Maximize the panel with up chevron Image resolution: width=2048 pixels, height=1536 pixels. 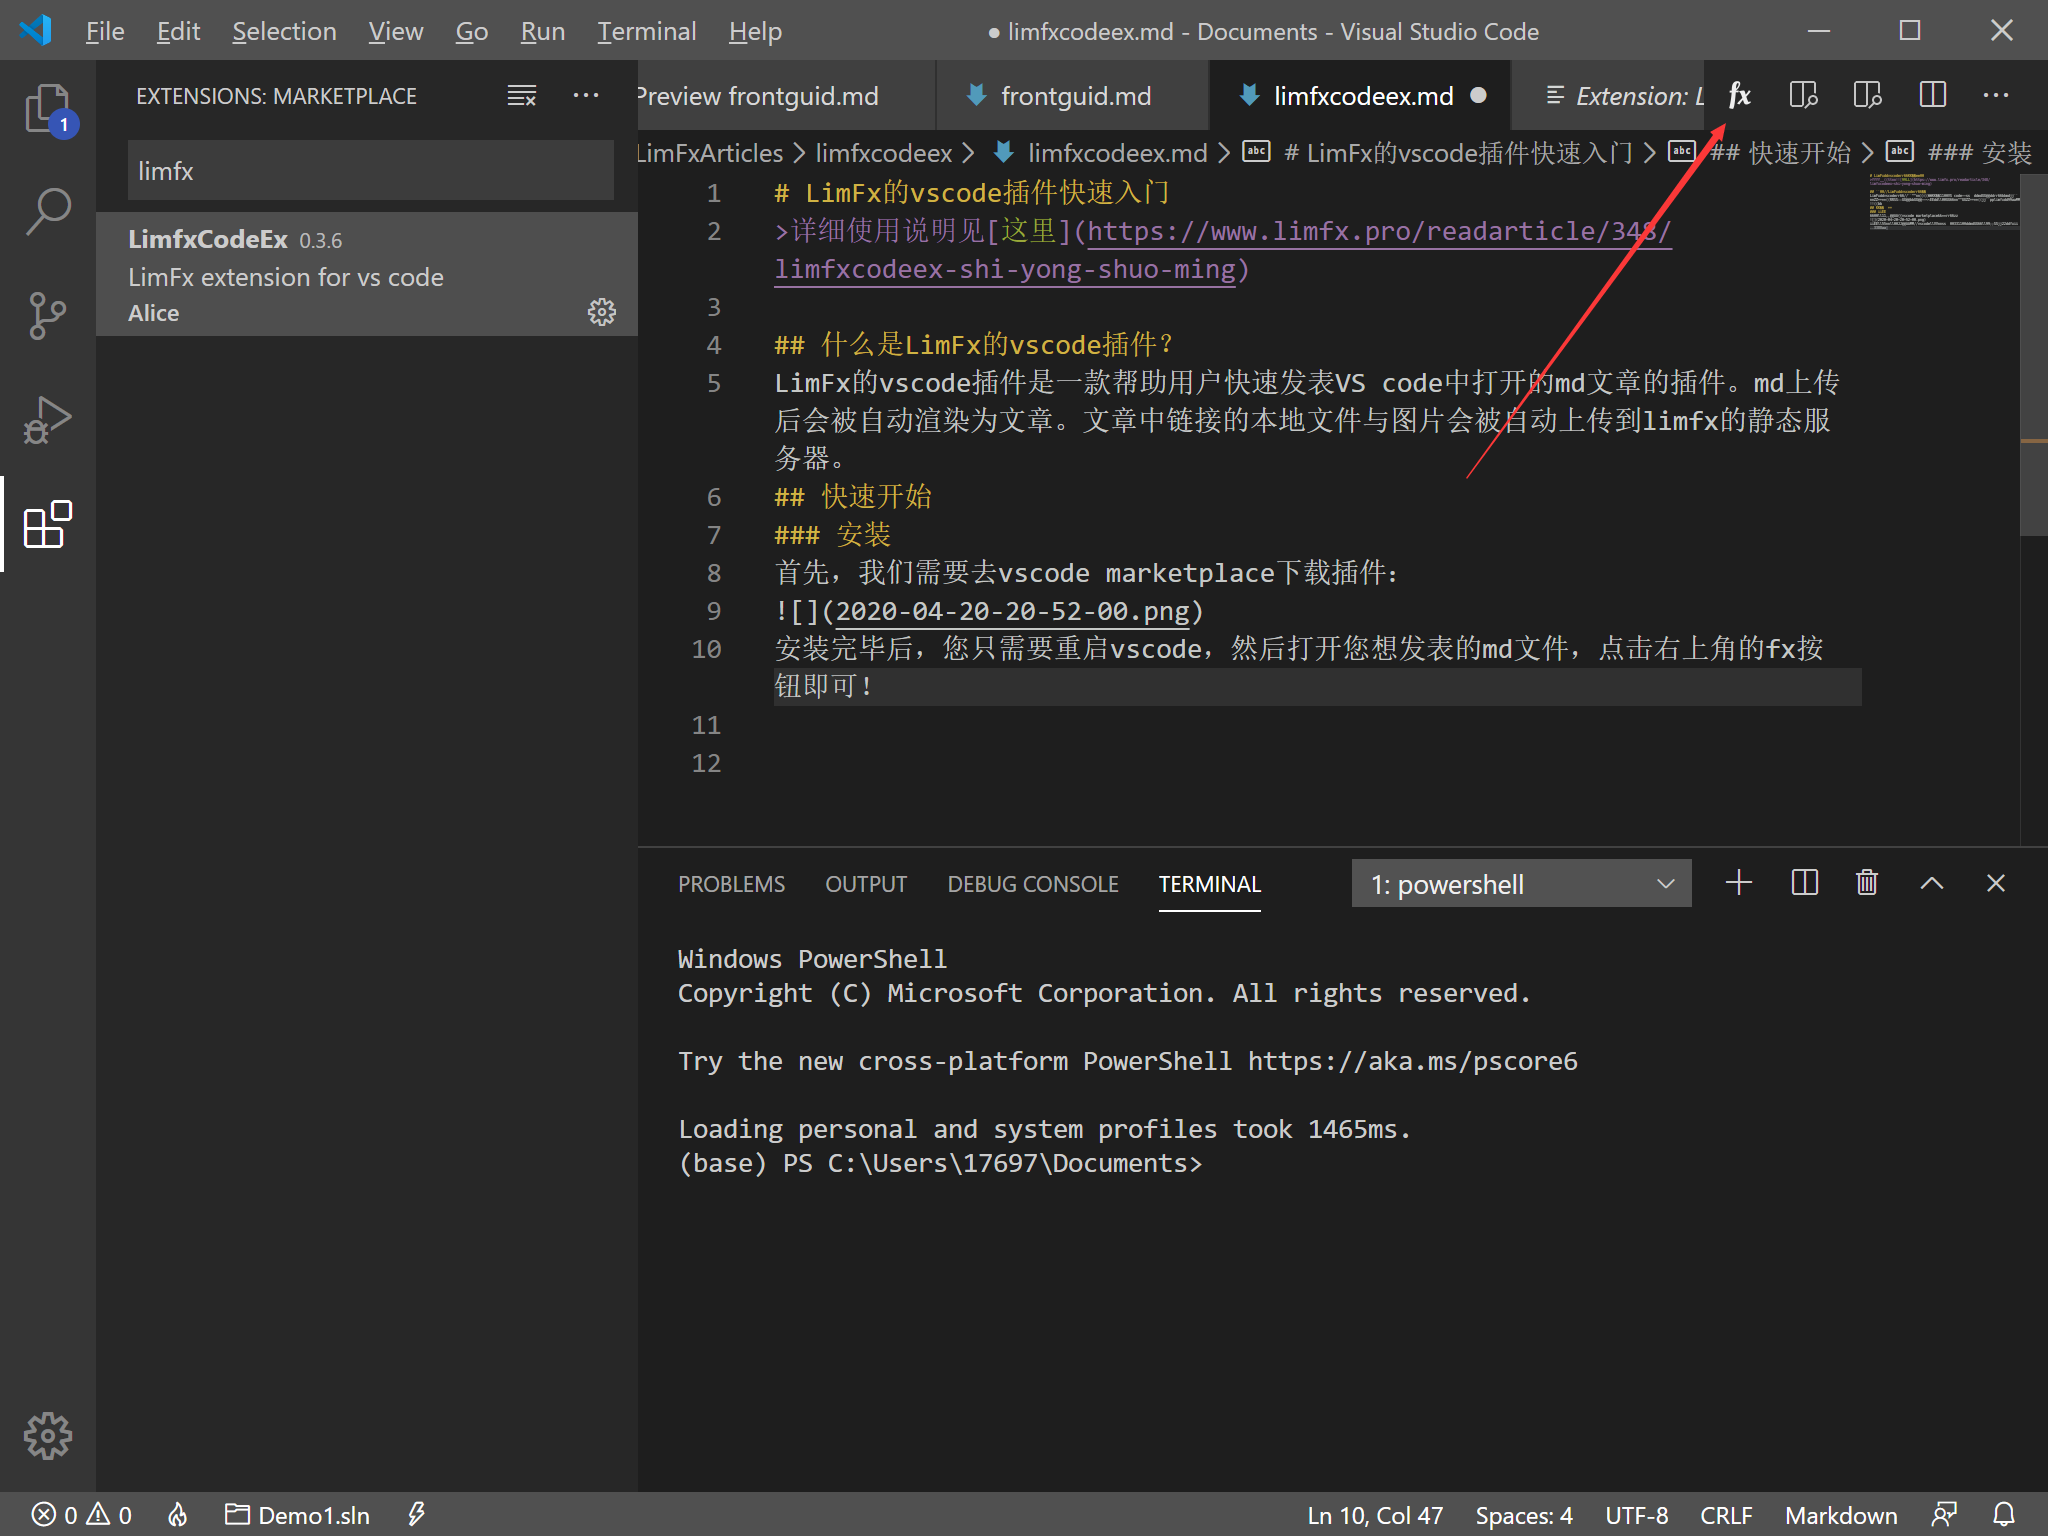[x=1932, y=883]
